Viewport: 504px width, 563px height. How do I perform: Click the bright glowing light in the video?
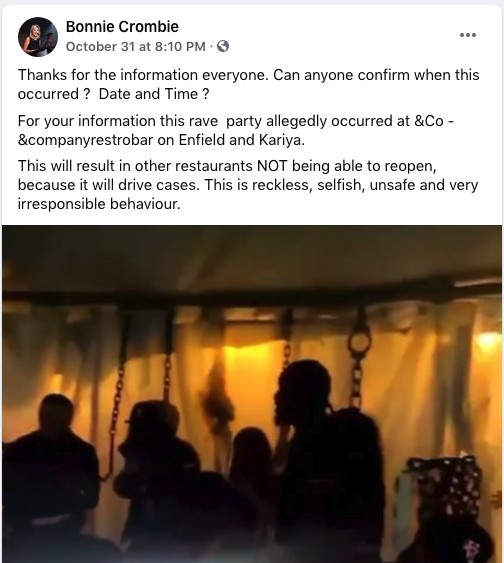pos(488,341)
